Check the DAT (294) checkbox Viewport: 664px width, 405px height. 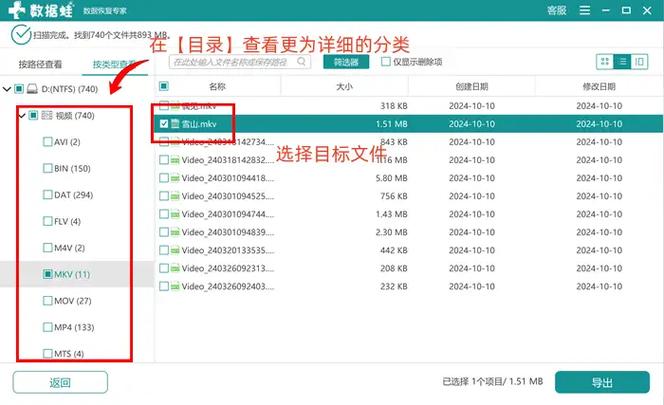click(x=48, y=194)
